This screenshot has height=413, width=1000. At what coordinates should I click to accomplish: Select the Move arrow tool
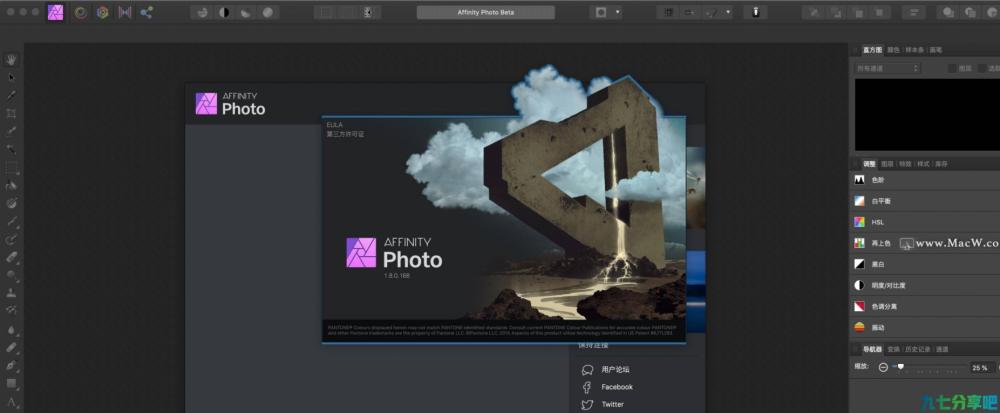11,77
